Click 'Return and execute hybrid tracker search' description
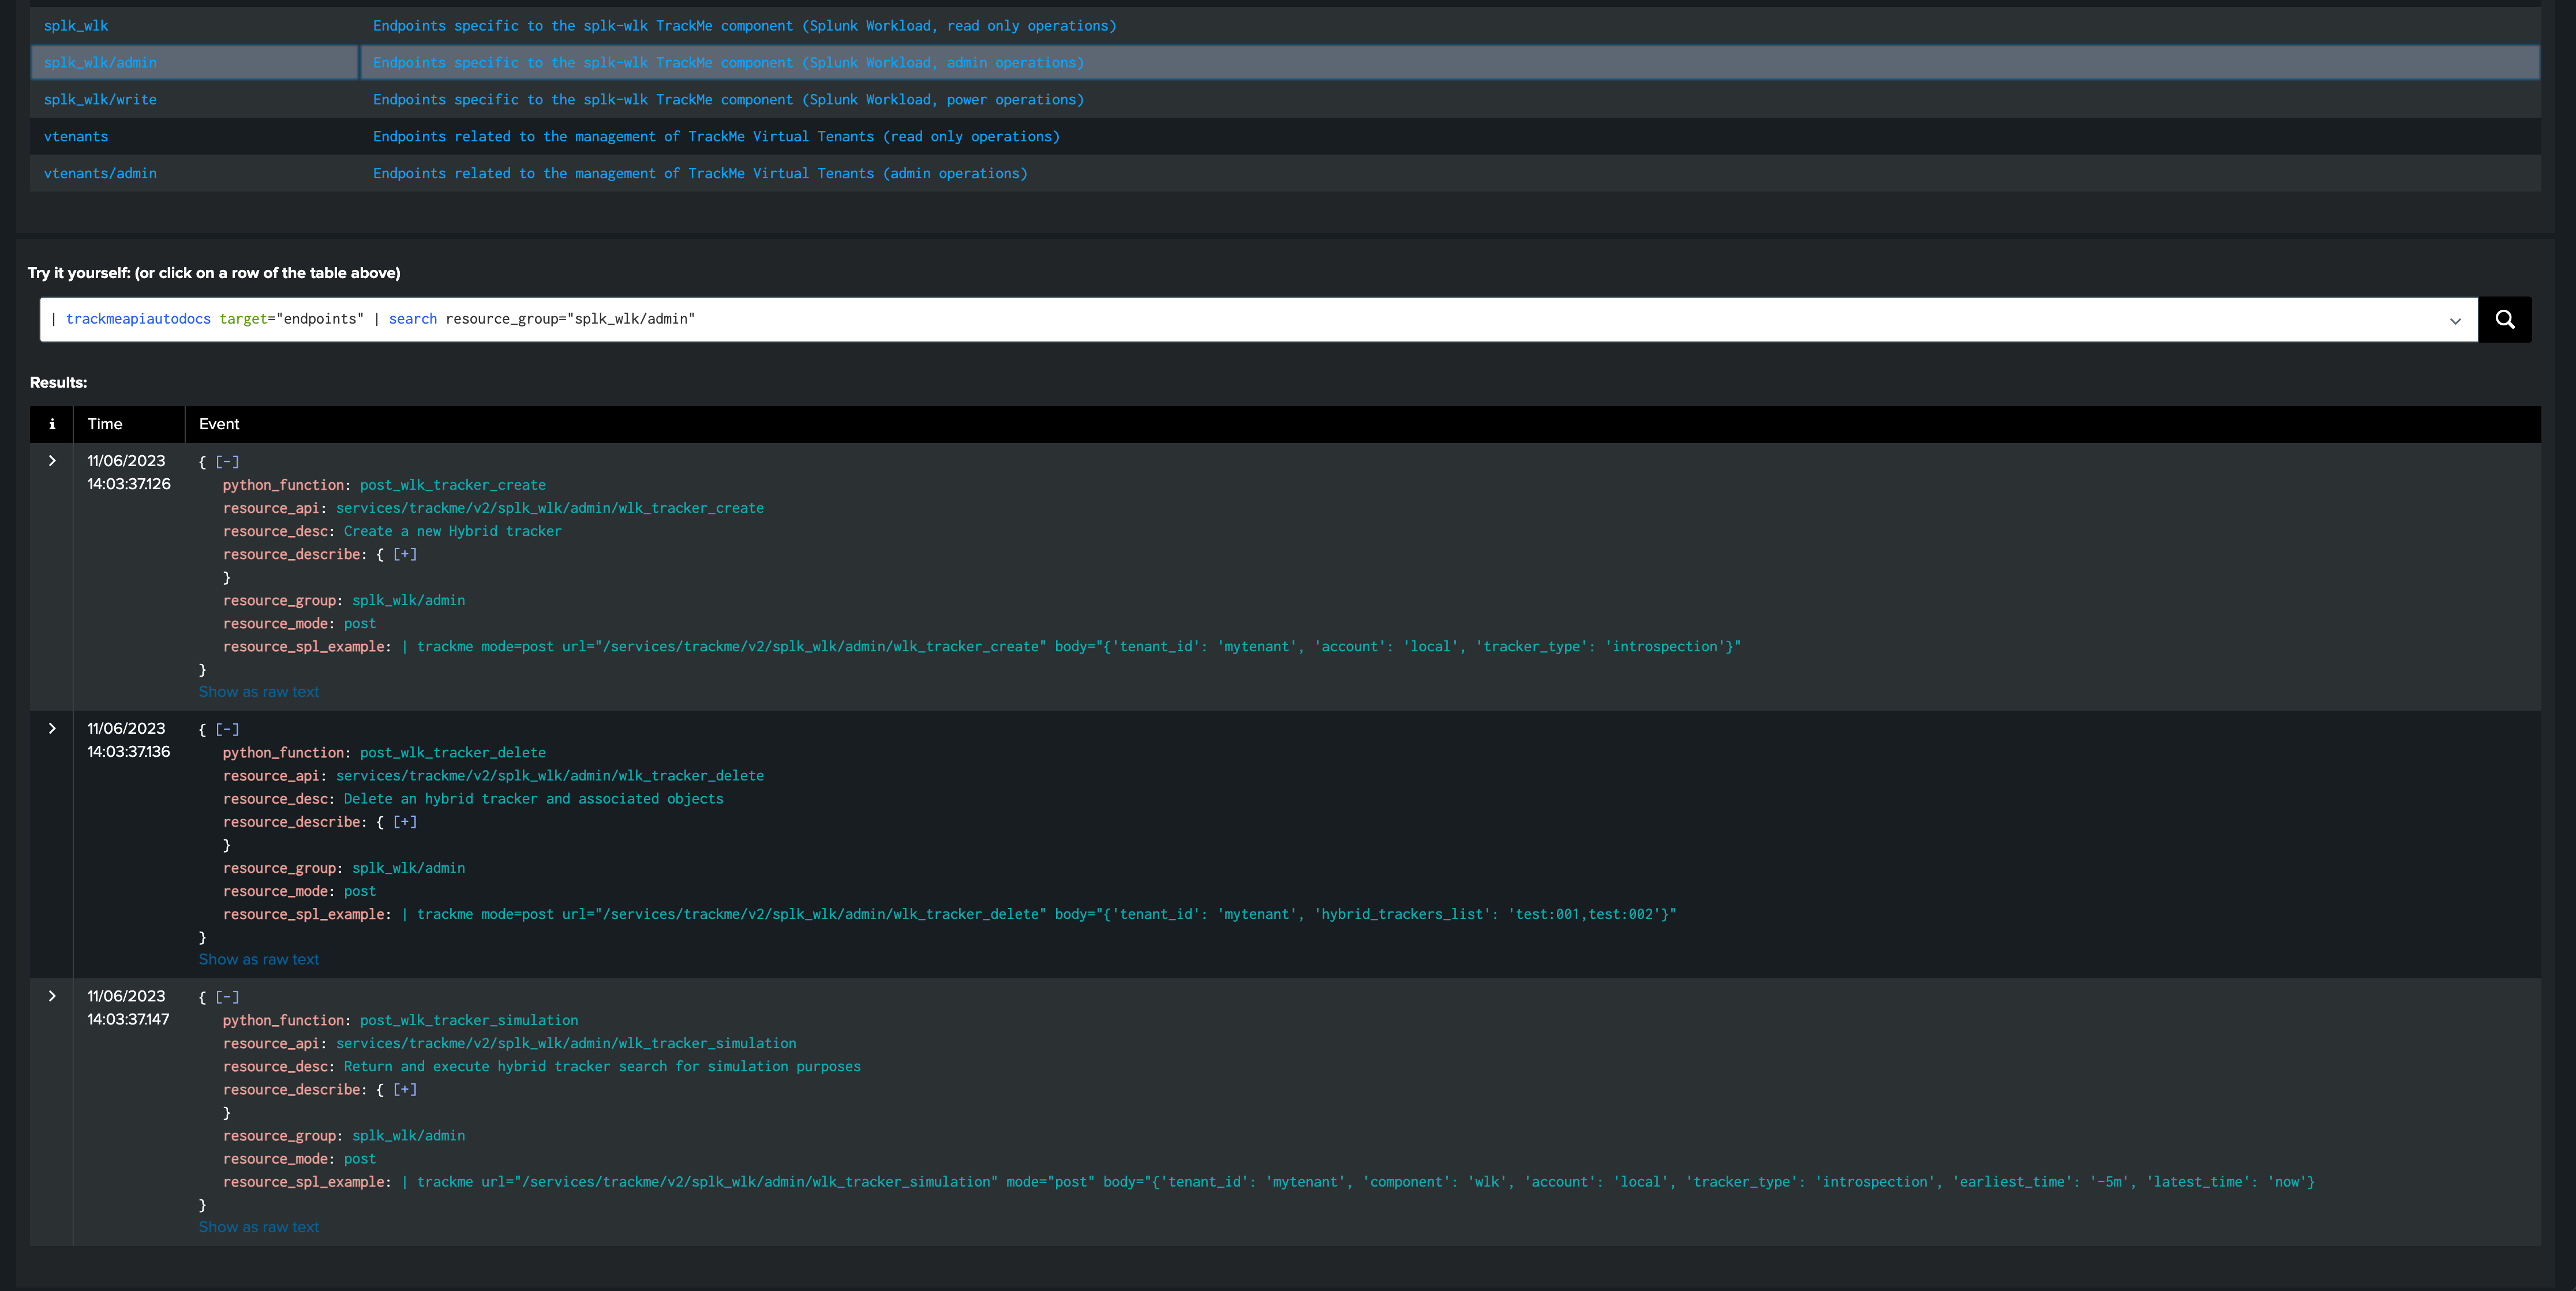The width and height of the screenshot is (2576, 1291). (602, 1067)
